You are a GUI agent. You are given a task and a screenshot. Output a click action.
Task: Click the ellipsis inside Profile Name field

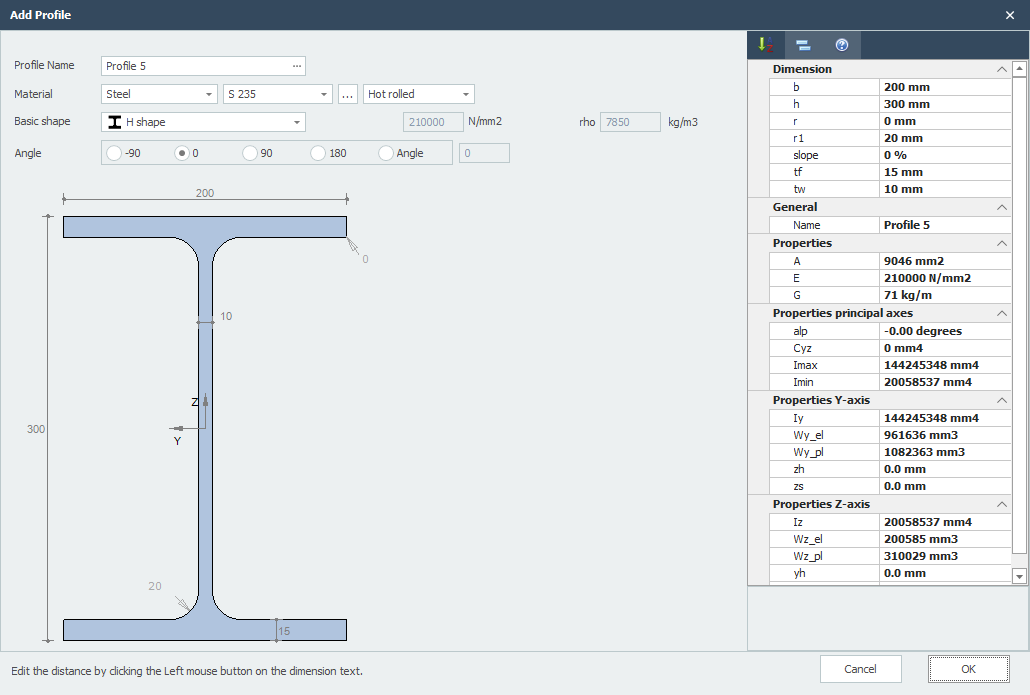[297, 66]
